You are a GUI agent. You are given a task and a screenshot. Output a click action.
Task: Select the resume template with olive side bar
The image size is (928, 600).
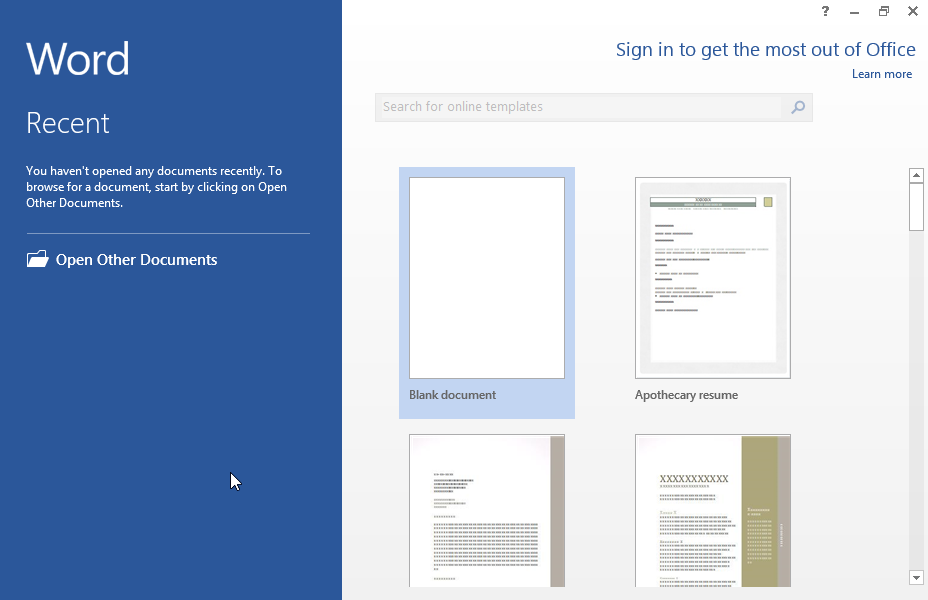coord(713,511)
